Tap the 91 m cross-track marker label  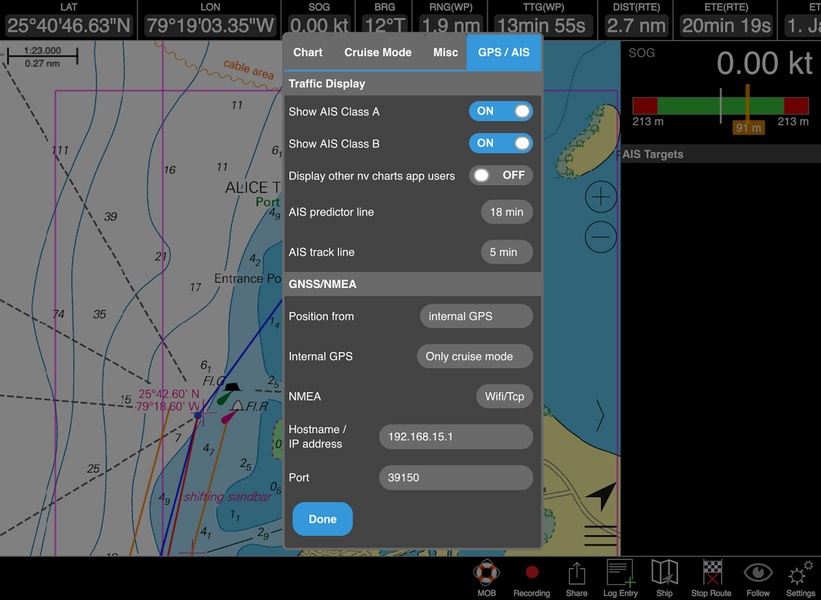[x=748, y=128]
